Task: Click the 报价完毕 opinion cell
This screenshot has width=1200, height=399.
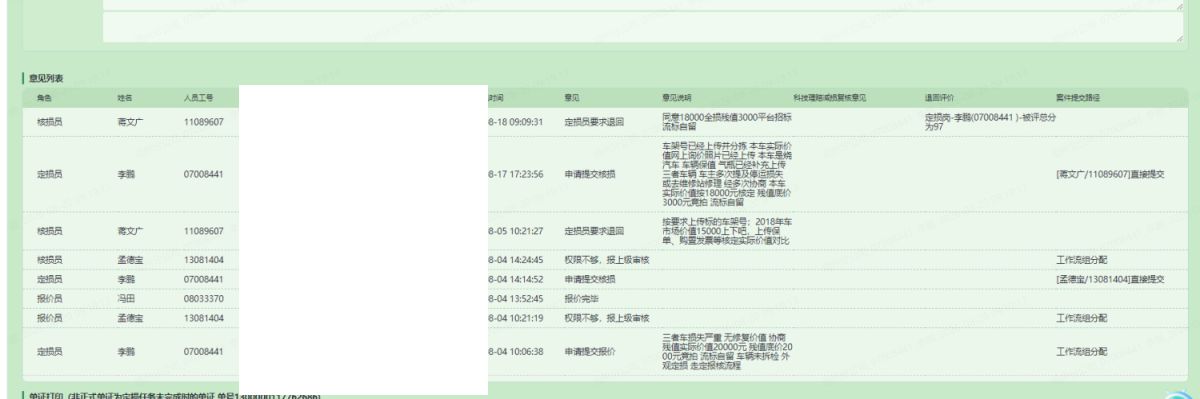Action: (x=581, y=298)
